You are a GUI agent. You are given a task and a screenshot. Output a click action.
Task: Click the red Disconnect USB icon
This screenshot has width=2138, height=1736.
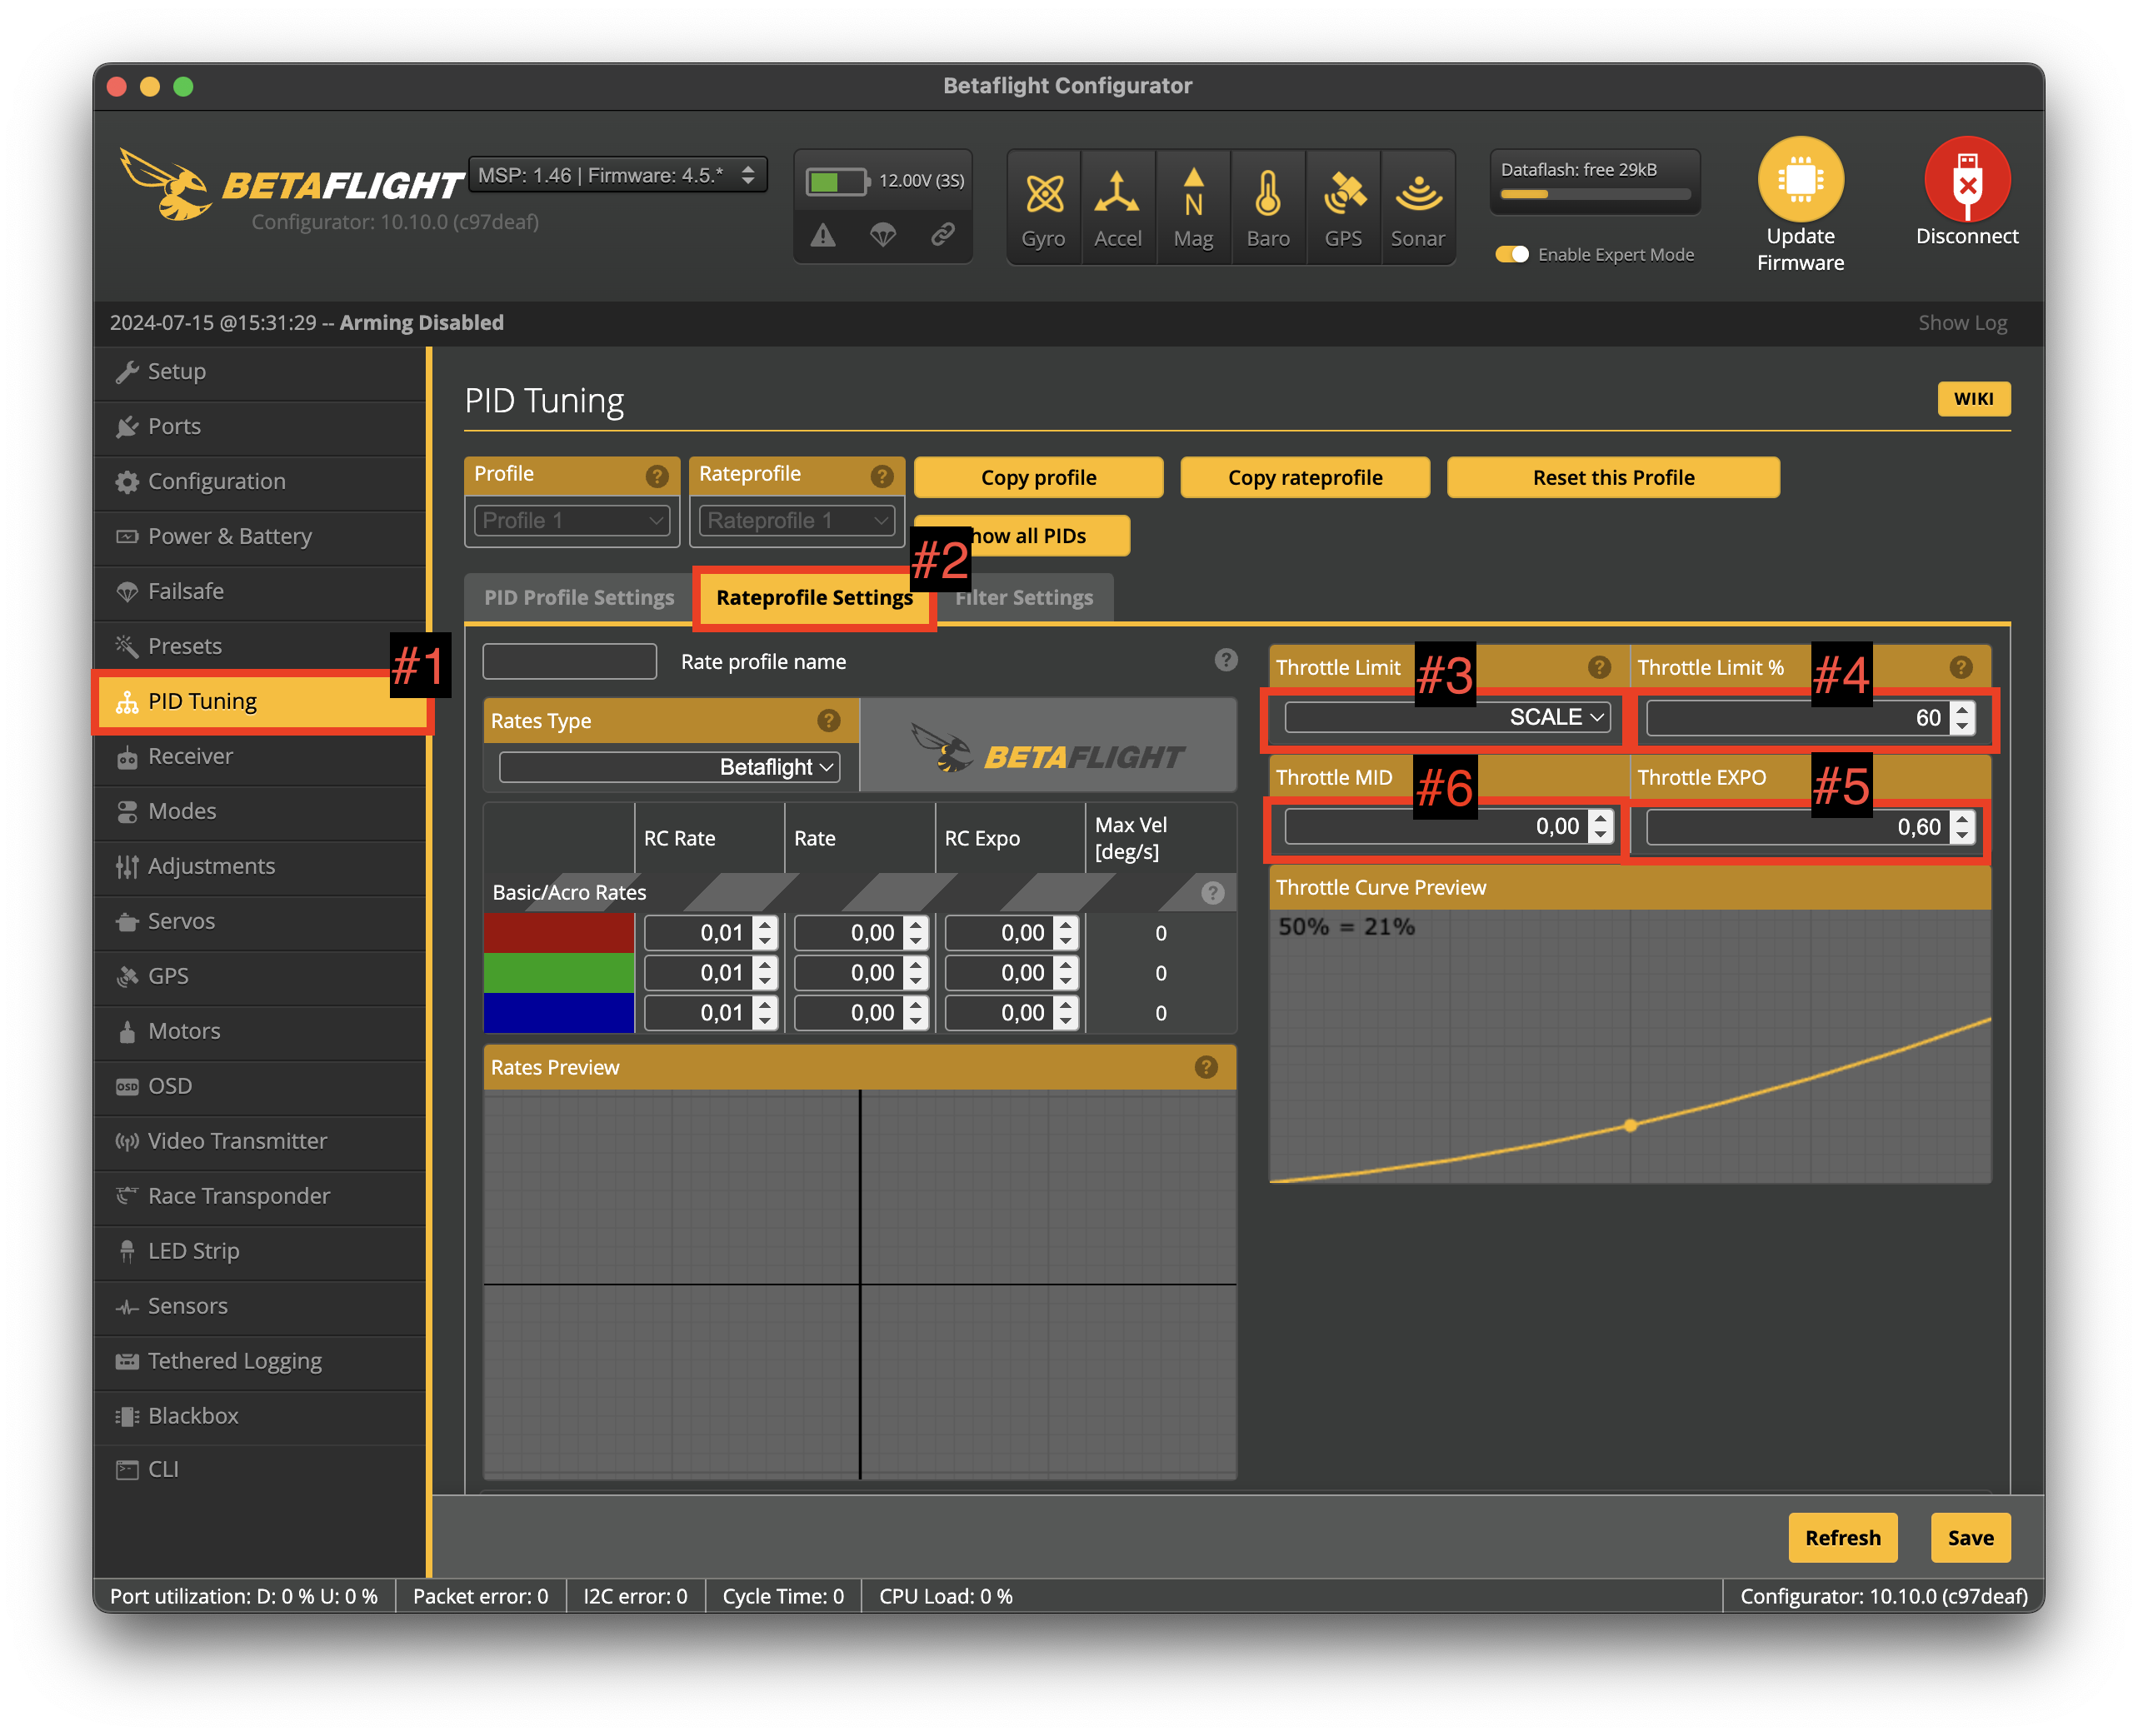coord(1966,179)
